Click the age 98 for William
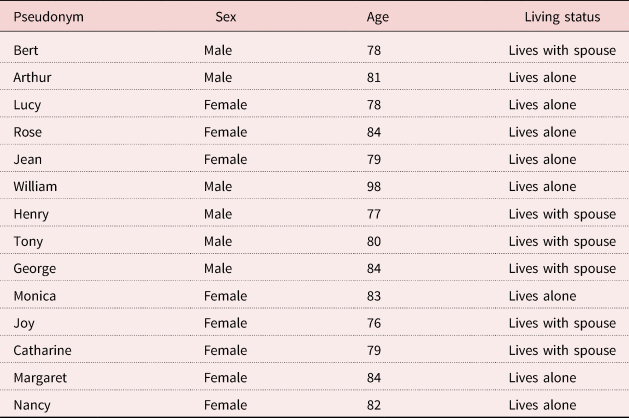Image resolution: width=629 pixels, height=418 pixels. point(373,187)
